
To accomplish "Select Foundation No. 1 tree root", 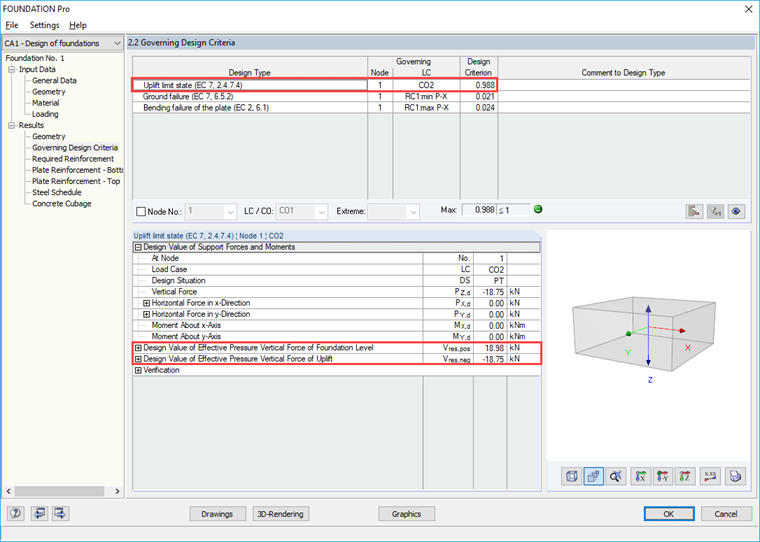I will click(x=35, y=58).
